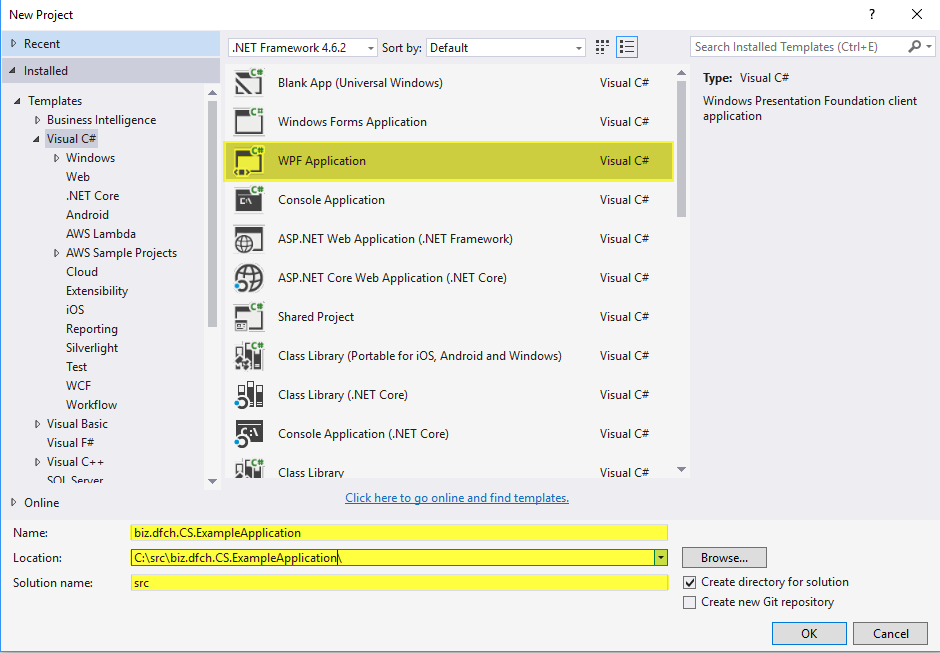Select the Web category under Visual C#
Viewport: 940px width, 653px height.
coord(78,177)
